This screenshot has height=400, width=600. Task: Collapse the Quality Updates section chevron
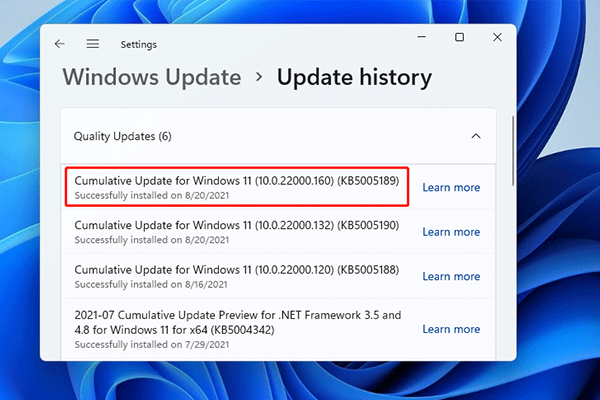pos(476,136)
